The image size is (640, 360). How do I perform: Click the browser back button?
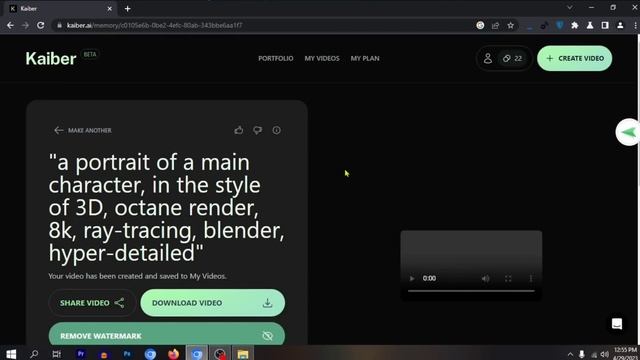(x=10, y=25)
